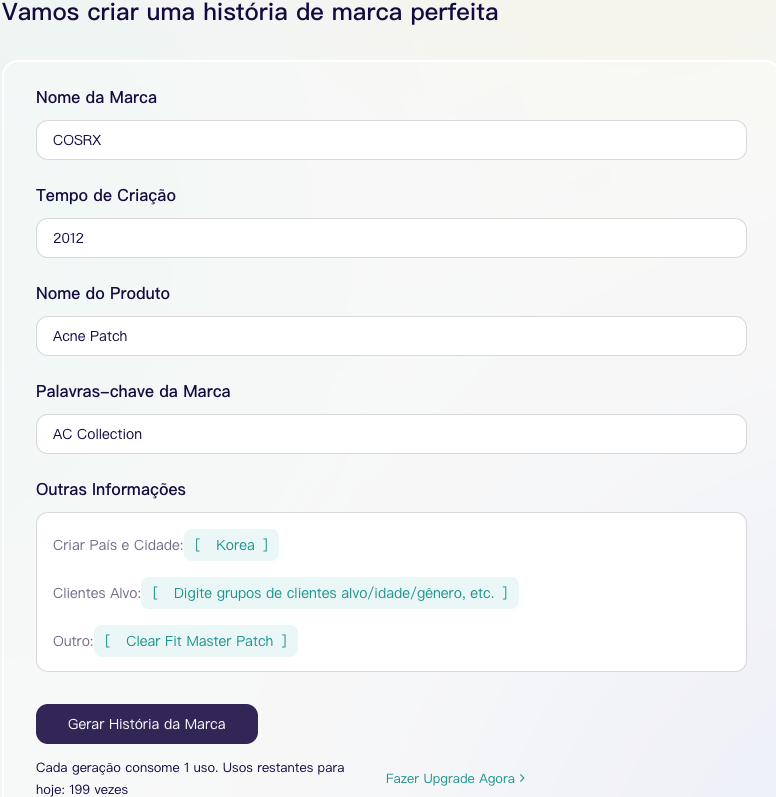Click the Criar País e Cidade label text

point(117,545)
